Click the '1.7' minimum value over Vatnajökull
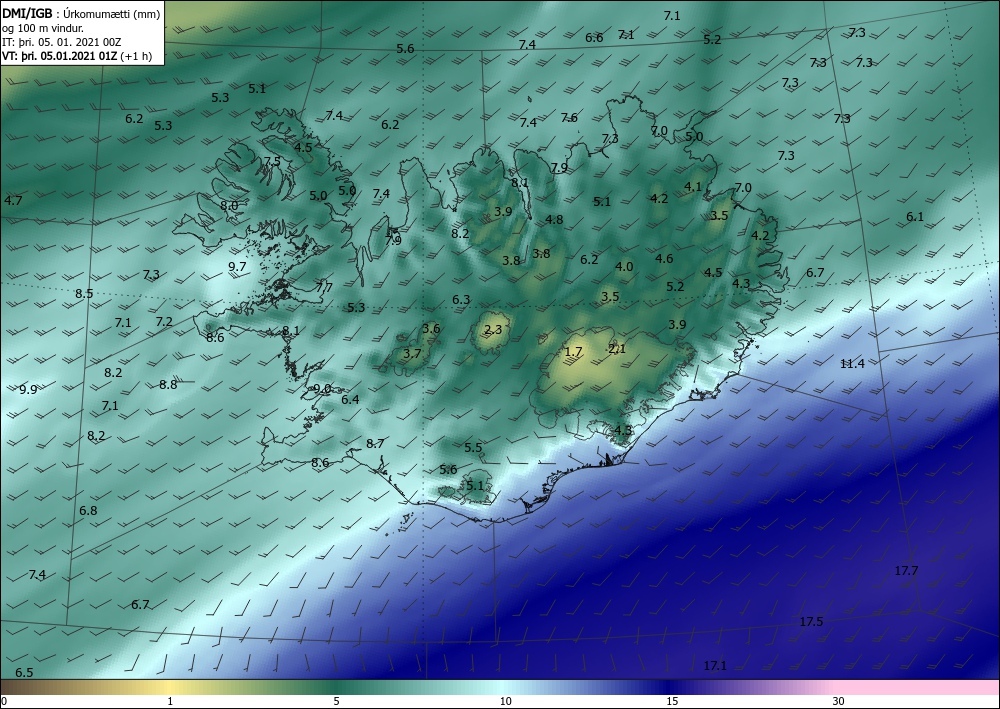Image resolution: width=1000 pixels, height=709 pixels. click(x=573, y=351)
